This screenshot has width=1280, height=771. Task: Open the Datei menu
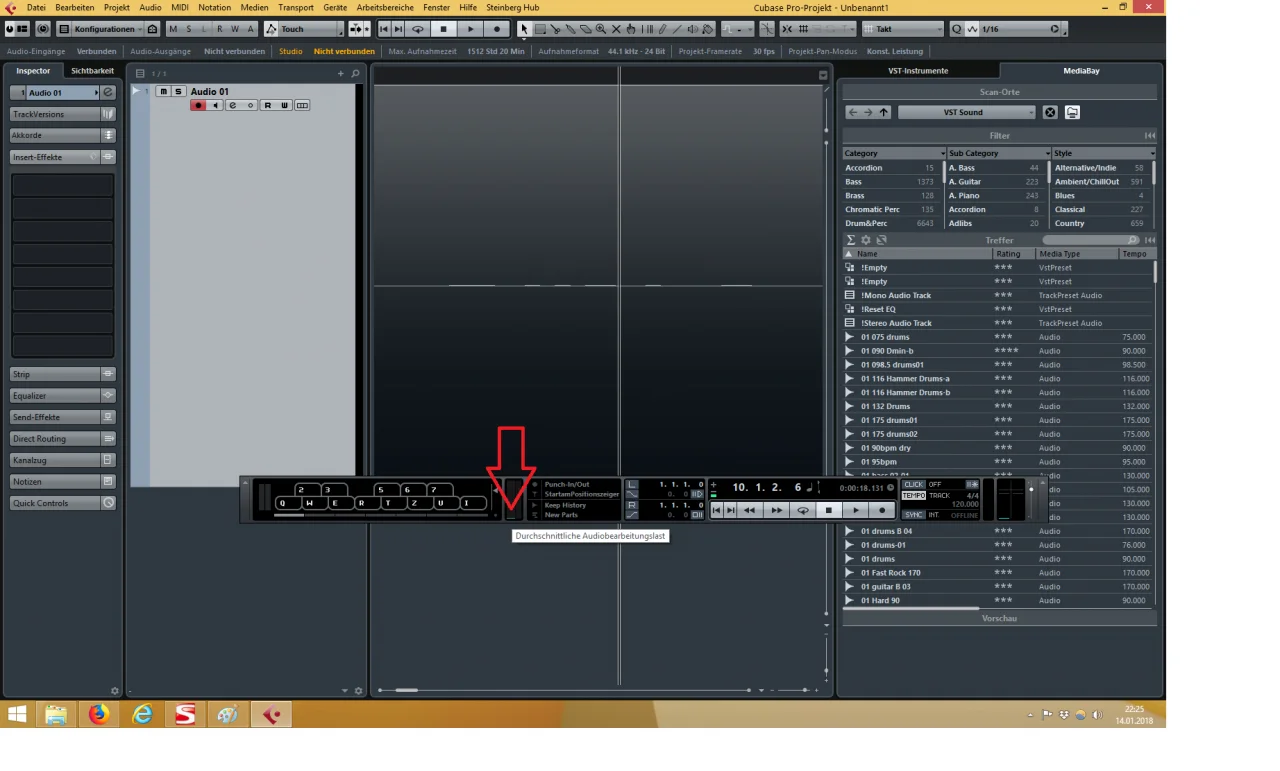click(x=35, y=7)
